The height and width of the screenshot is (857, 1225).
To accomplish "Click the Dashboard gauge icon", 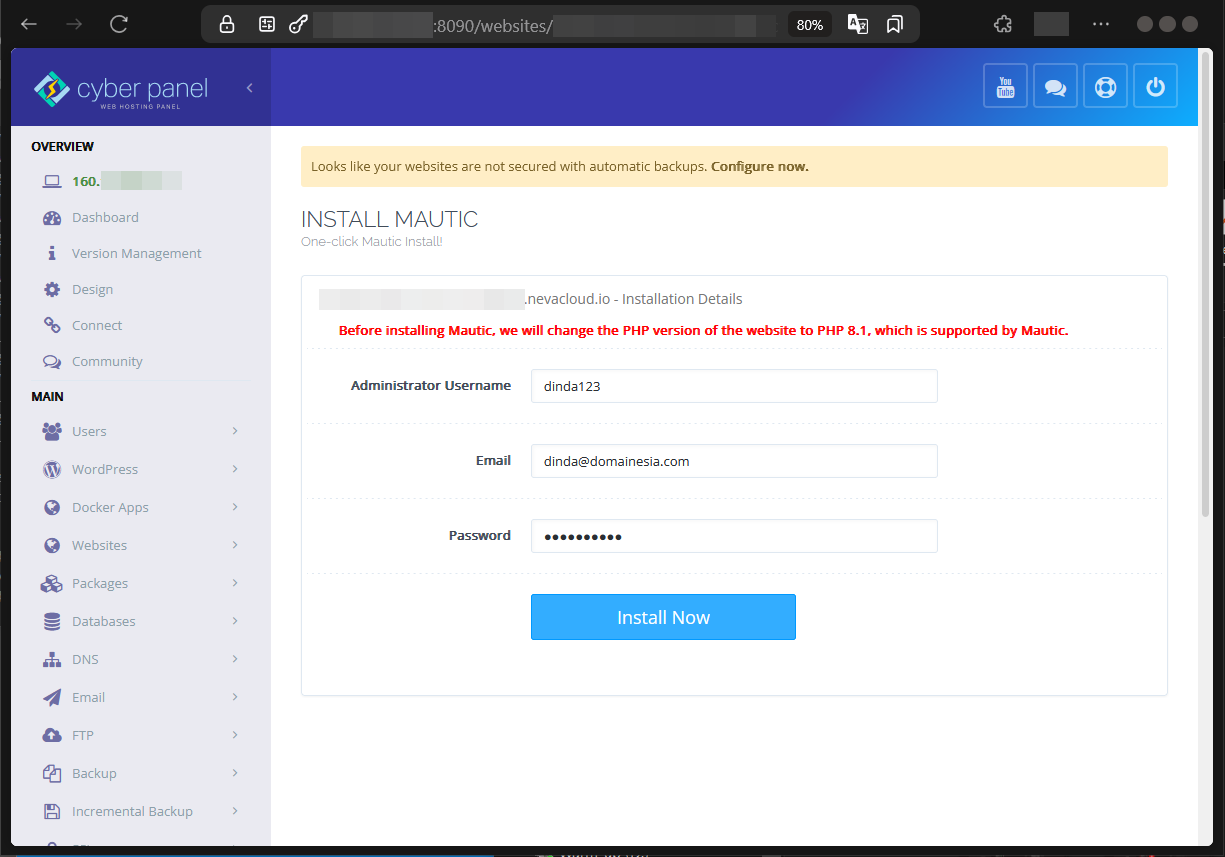I will point(52,218).
